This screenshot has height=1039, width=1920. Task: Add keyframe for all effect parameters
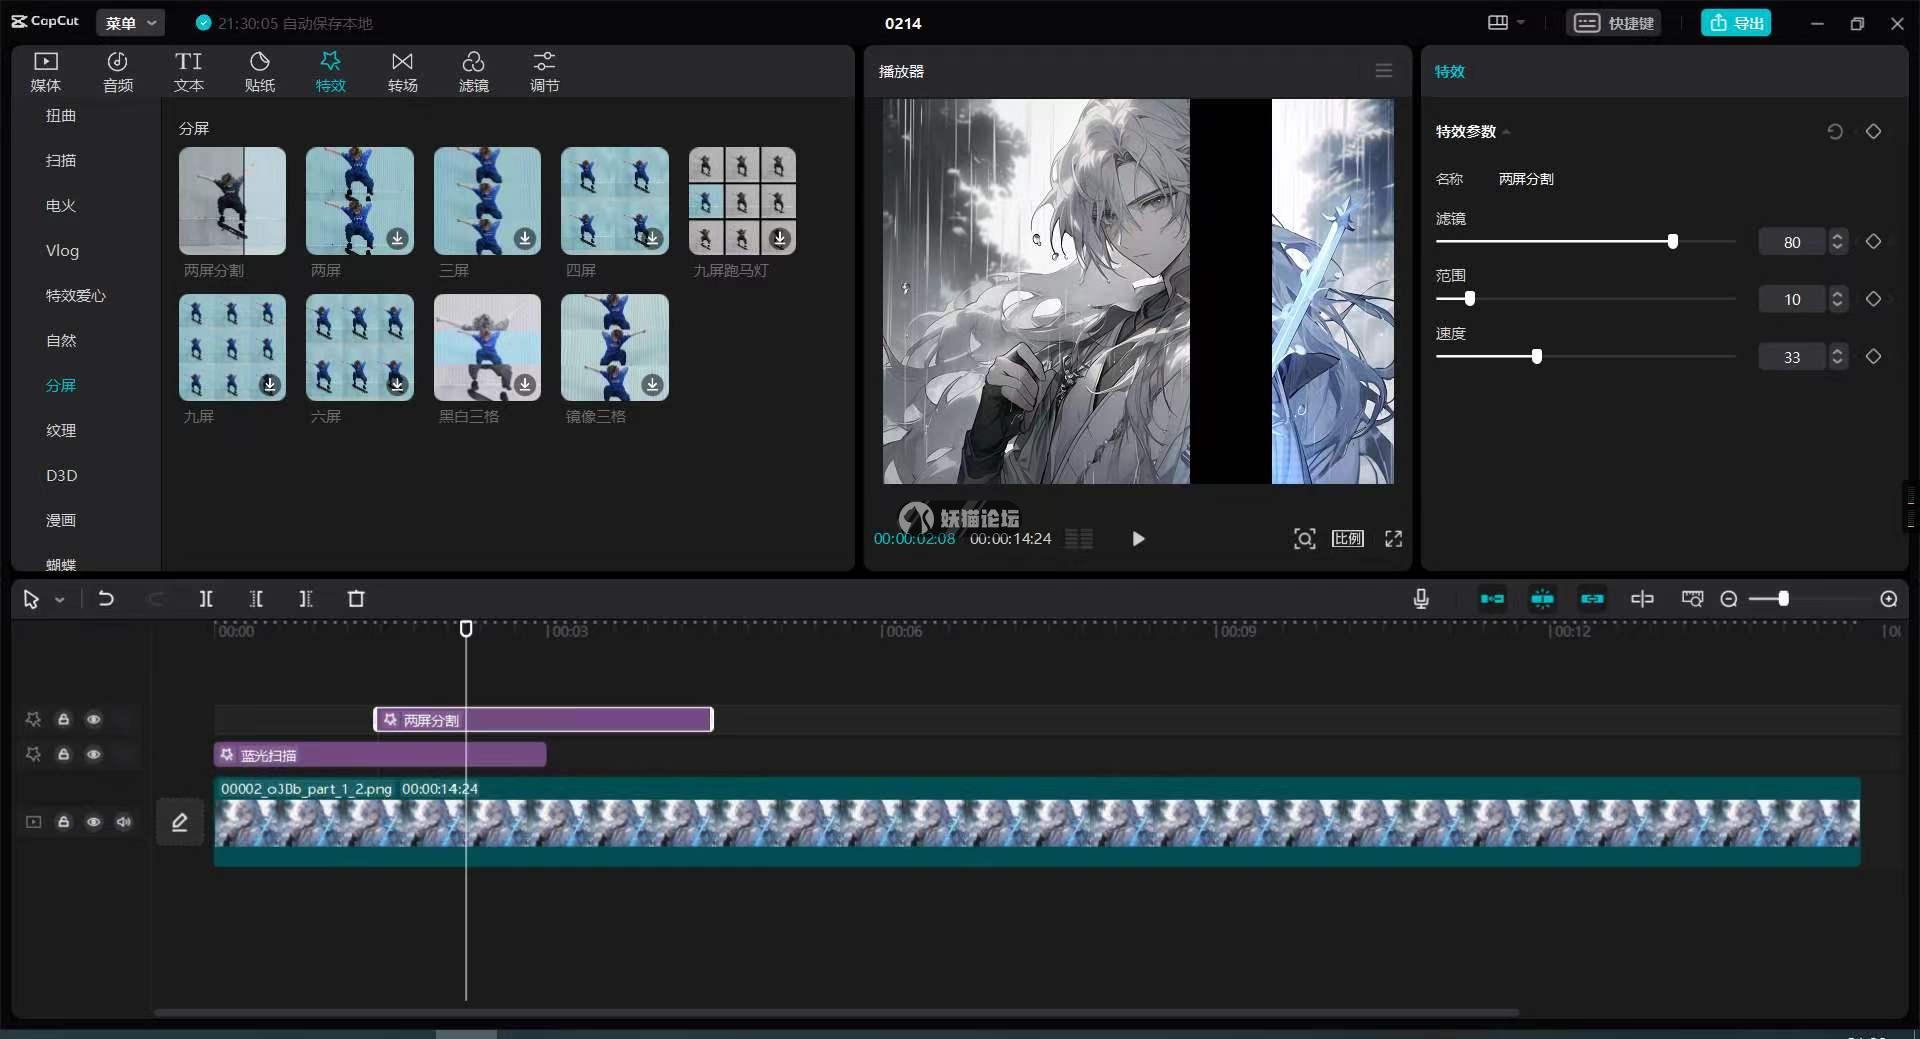(x=1873, y=132)
